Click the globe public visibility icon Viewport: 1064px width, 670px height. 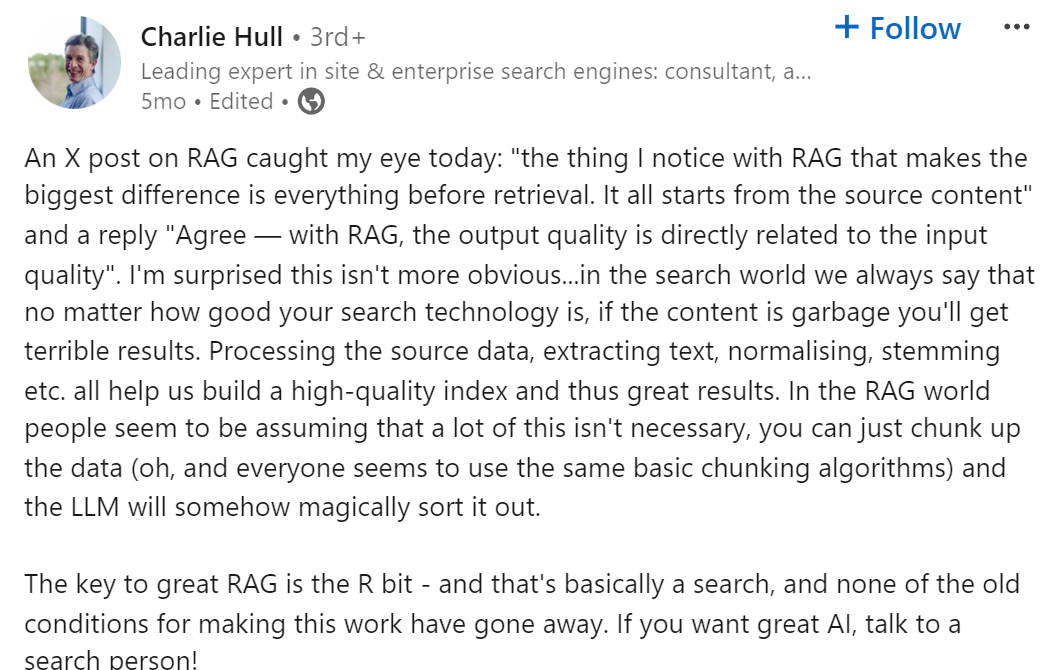311,101
